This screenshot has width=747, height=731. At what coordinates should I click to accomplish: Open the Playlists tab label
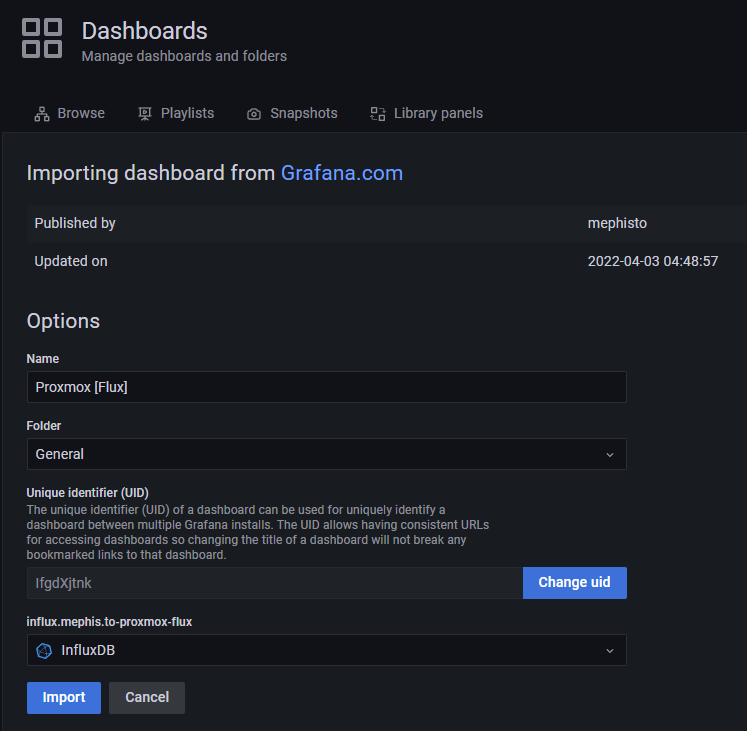(187, 114)
